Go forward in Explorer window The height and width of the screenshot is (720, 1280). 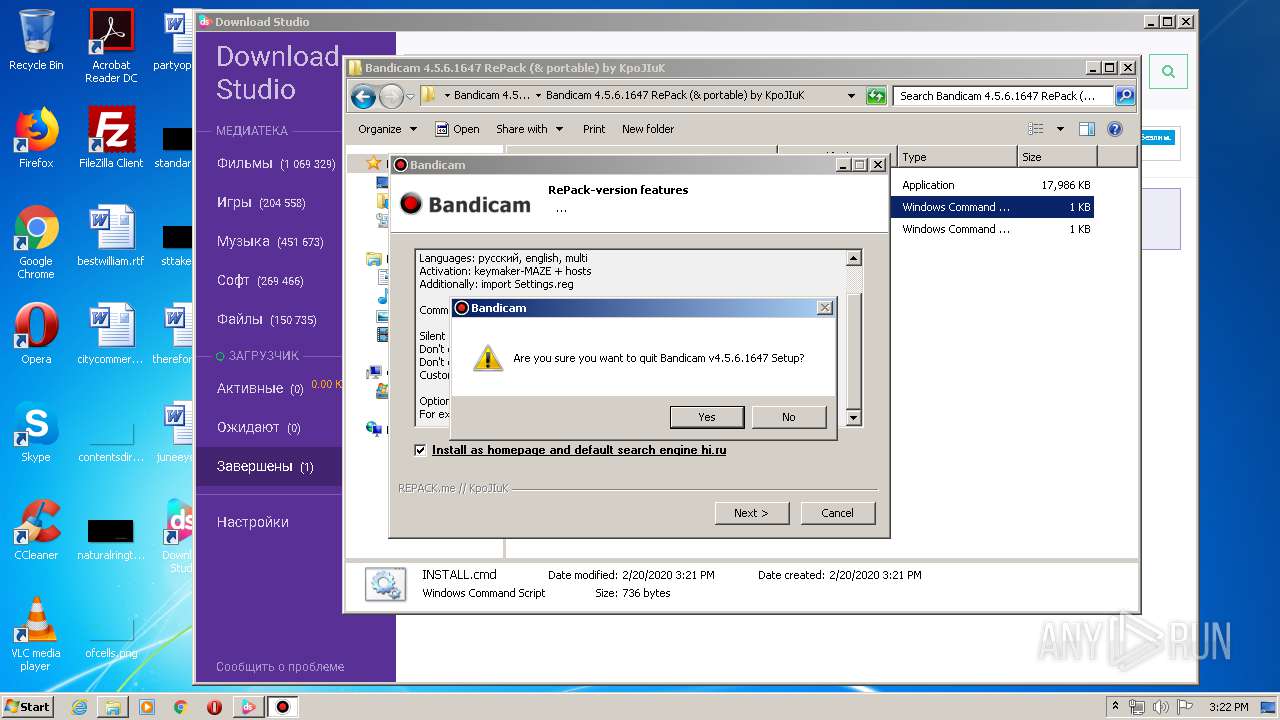pyautogui.click(x=391, y=96)
